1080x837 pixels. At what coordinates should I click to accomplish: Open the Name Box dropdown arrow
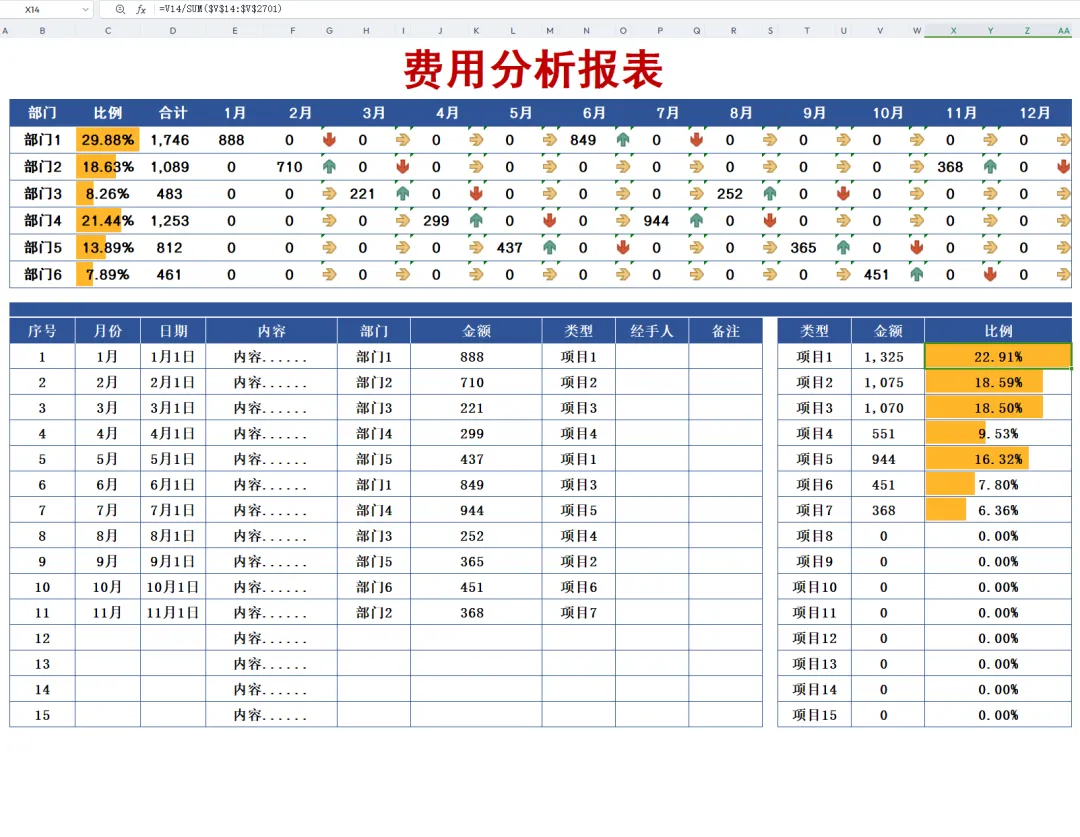pos(85,10)
